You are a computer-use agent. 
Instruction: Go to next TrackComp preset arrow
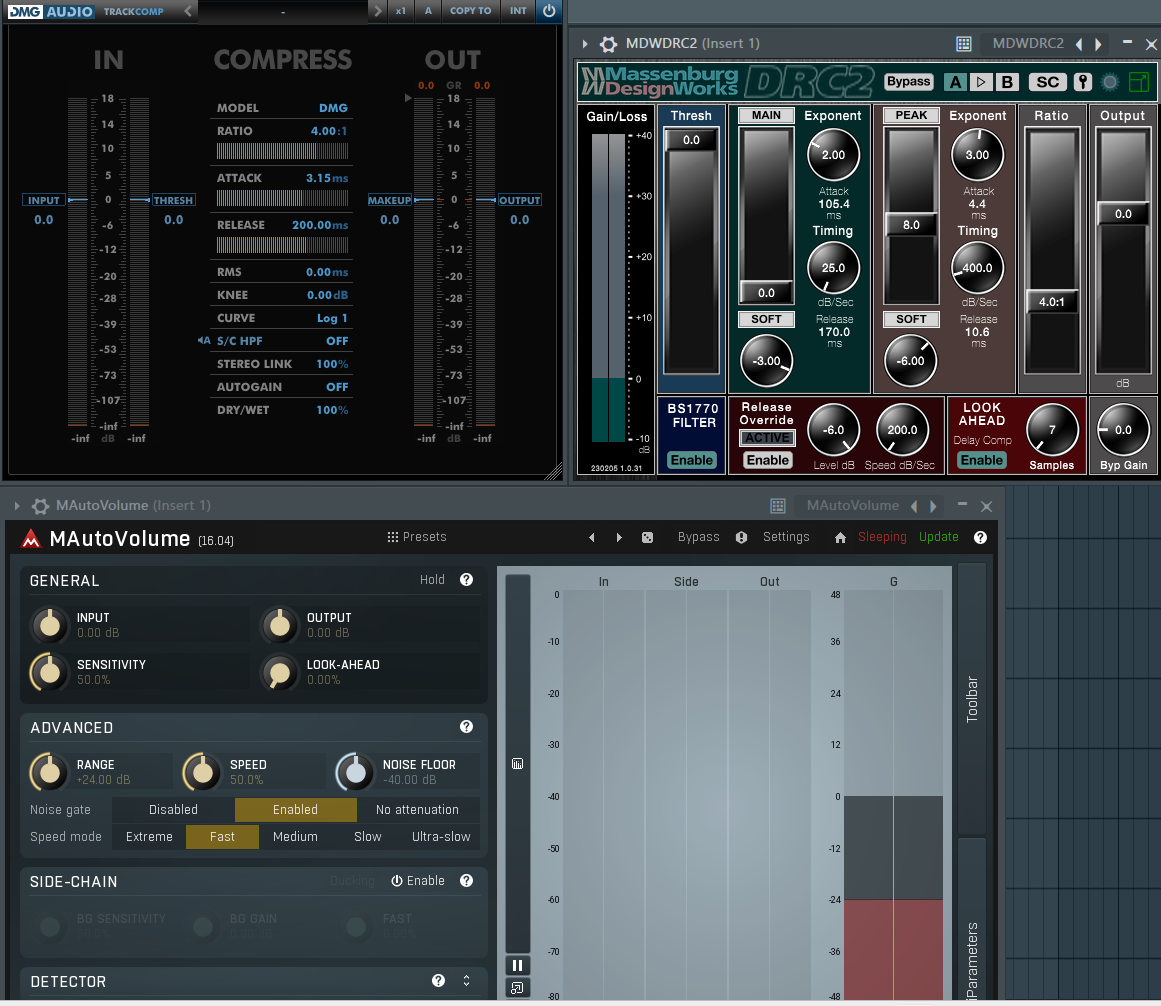tap(378, 11)
